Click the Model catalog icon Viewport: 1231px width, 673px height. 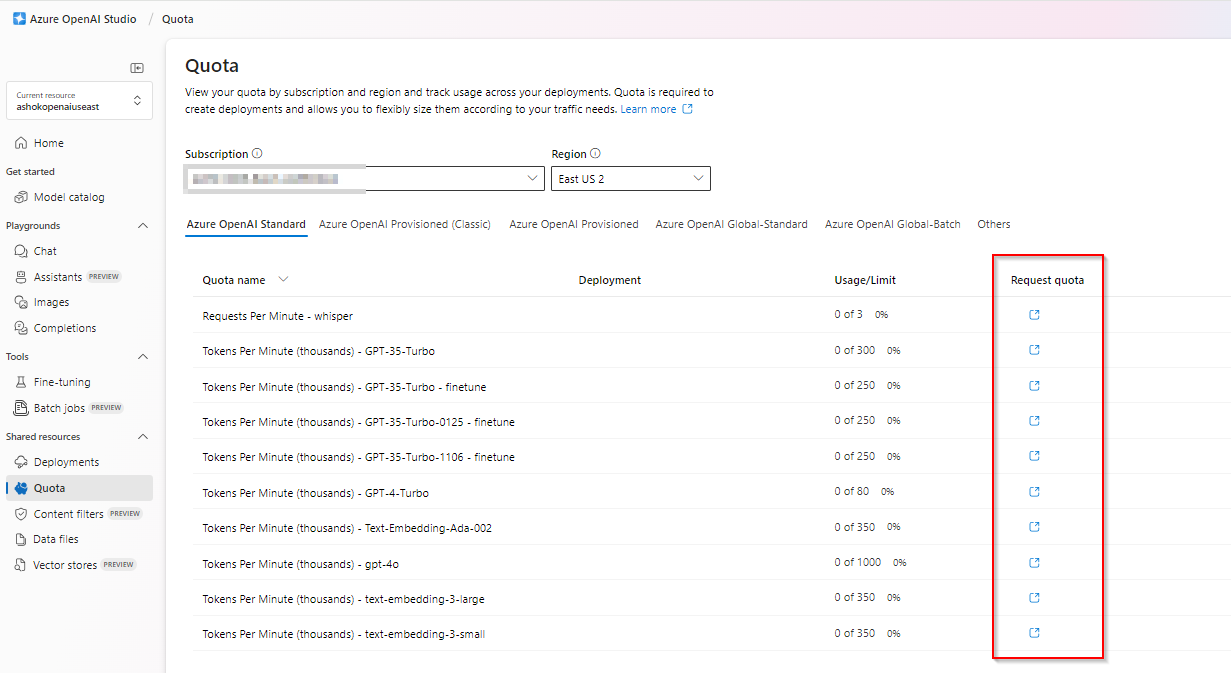[x=21, y=197]
